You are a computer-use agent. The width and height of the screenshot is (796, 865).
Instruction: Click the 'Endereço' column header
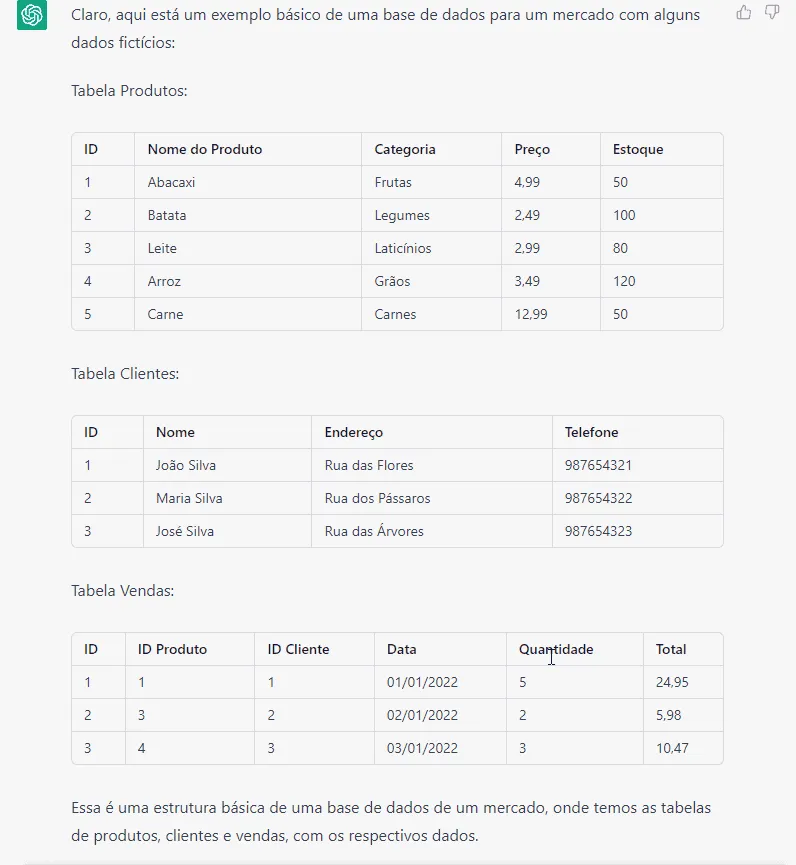pos(354,432)
